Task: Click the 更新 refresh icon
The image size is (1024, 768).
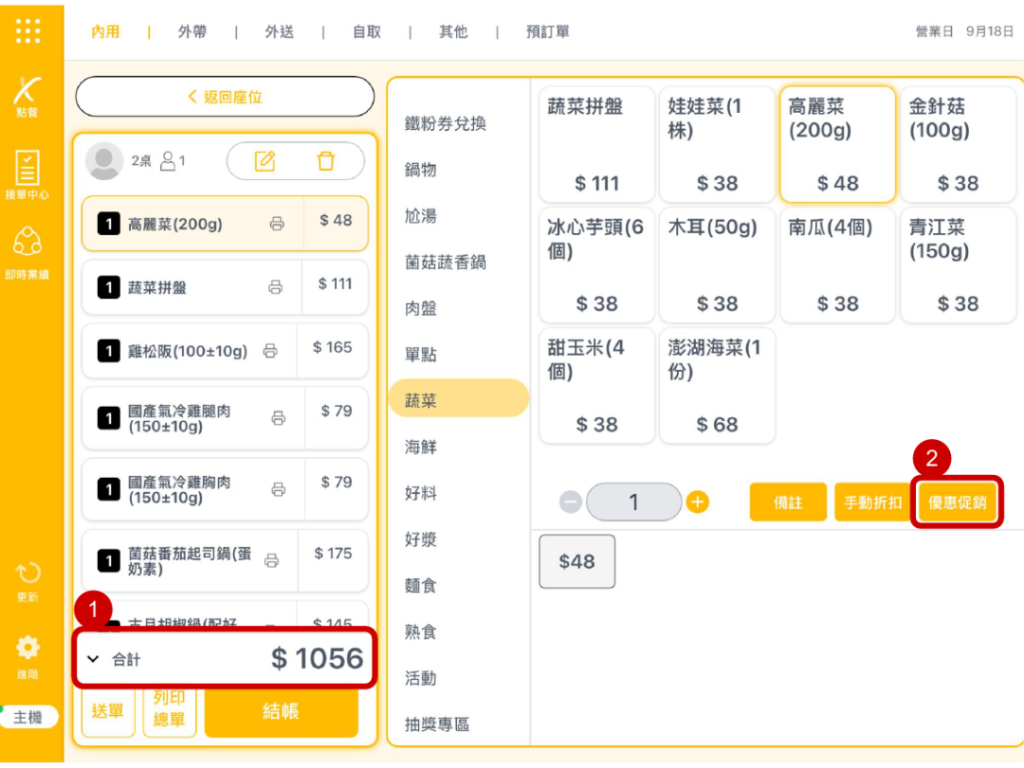Action: click(28, 580)
